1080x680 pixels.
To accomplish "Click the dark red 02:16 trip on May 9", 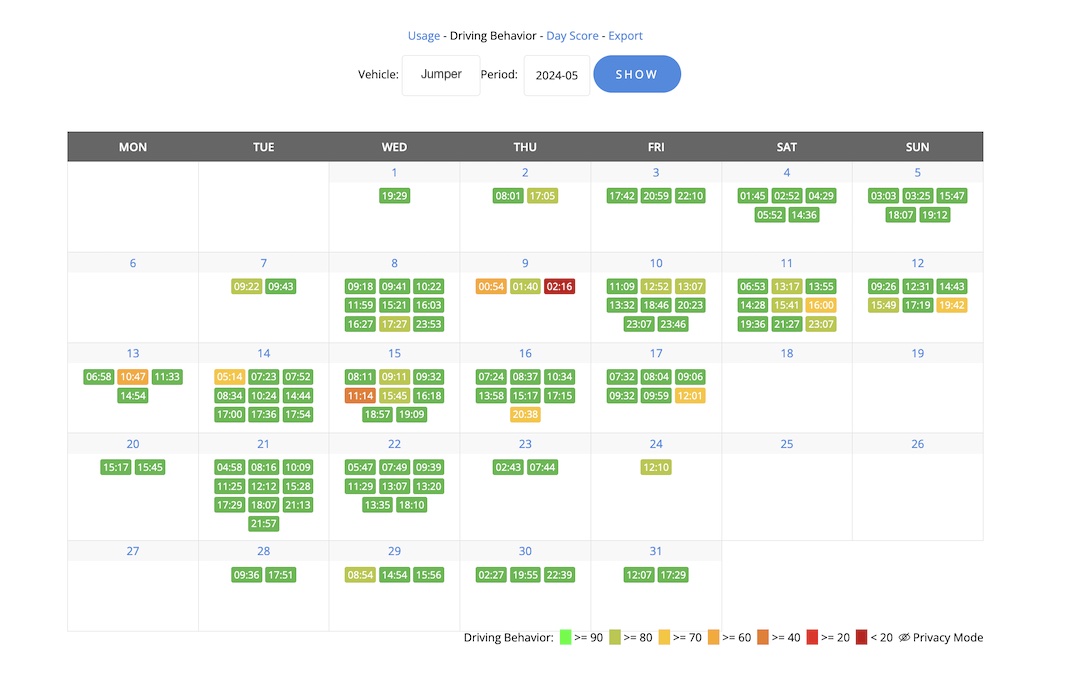I will point(560,287).
